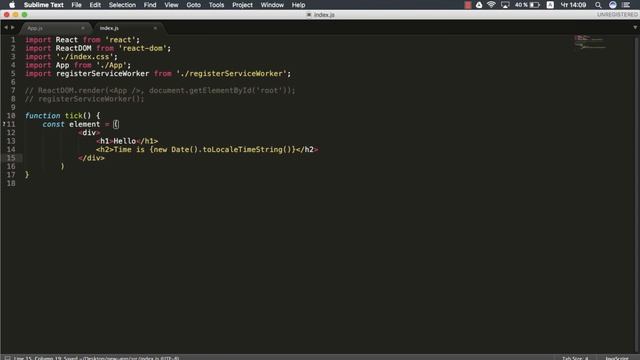Screen dimensions: 640x360
Task: Open the Selection menu
Action: coord(122,5)
